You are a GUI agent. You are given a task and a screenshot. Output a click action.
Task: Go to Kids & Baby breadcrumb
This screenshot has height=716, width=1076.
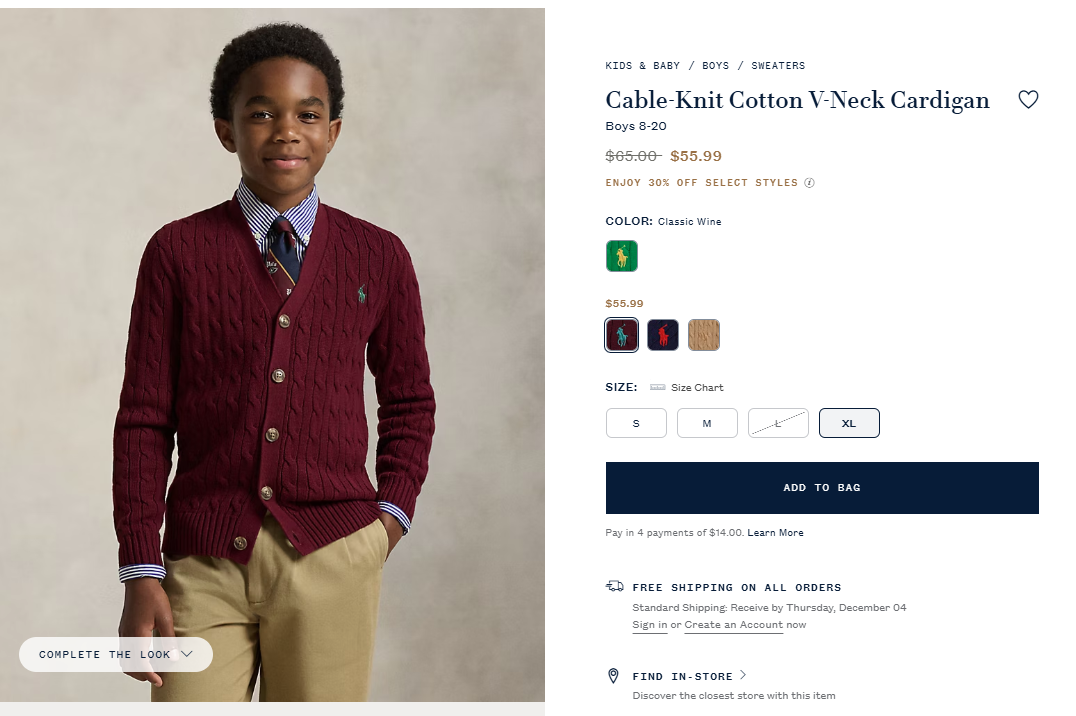pyautogui.click(x=642, y=66)
